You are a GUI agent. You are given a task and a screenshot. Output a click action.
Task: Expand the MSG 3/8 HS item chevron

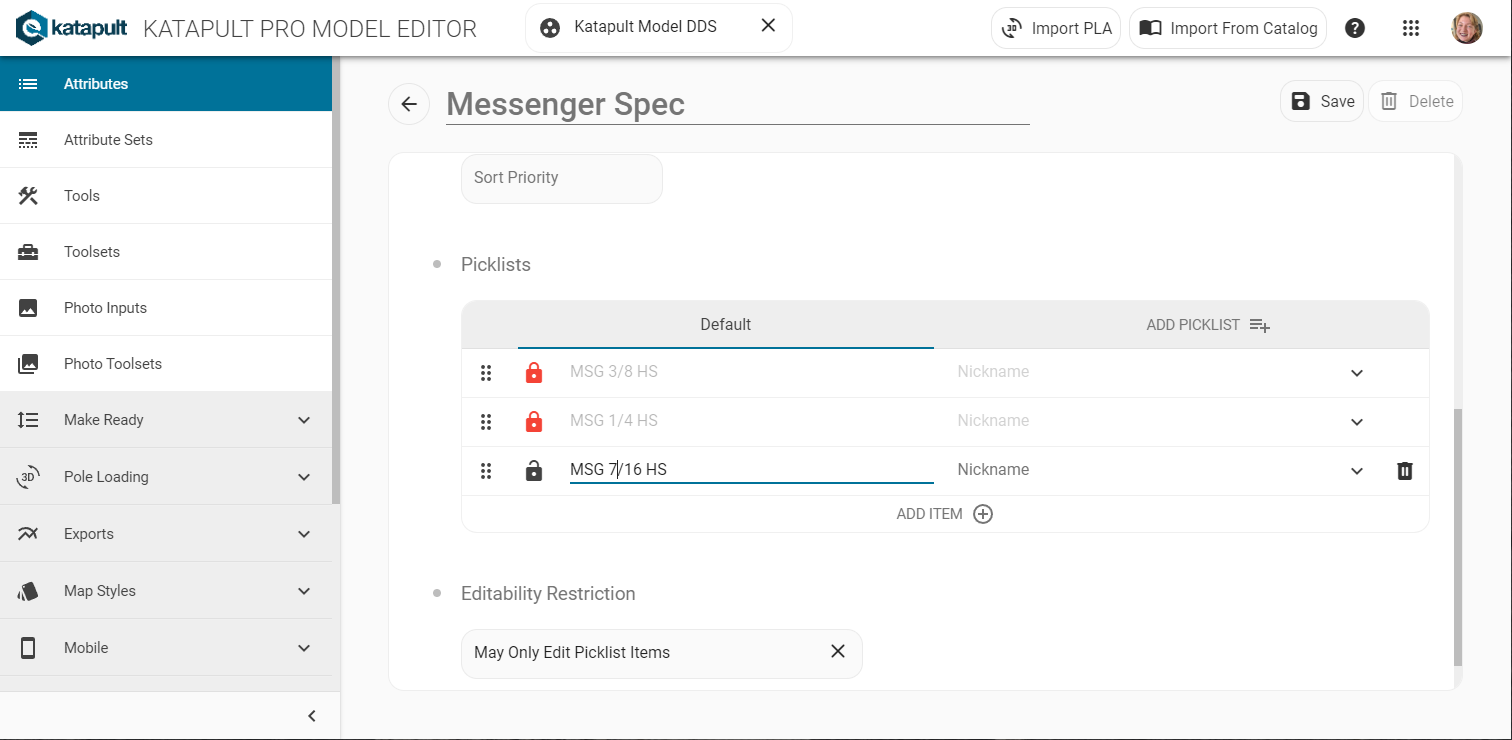[x=1357, y=373]
